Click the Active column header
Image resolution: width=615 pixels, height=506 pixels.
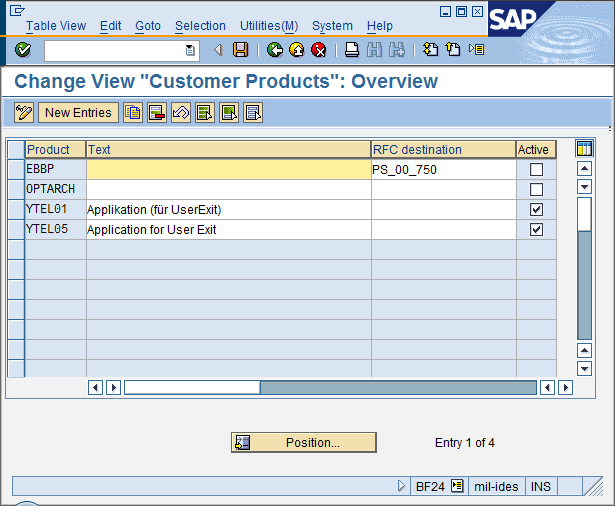coord(536,149)
